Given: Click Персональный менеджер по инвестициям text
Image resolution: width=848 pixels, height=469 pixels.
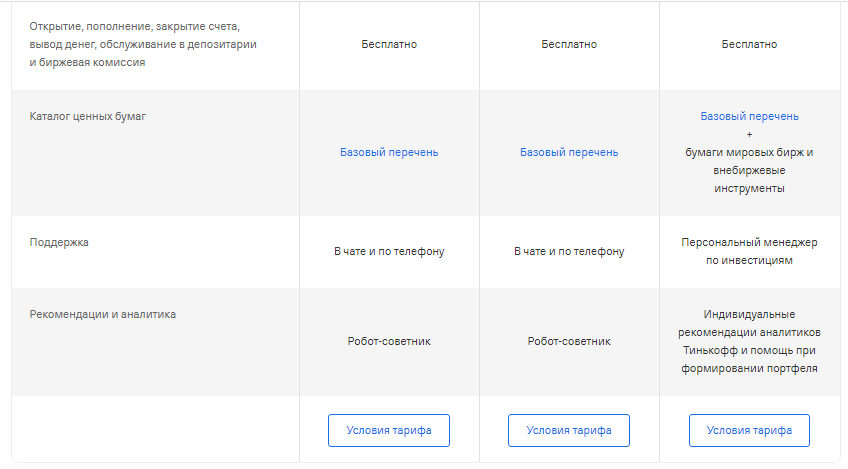Looking at the screenshot, I should coord(749,252).
